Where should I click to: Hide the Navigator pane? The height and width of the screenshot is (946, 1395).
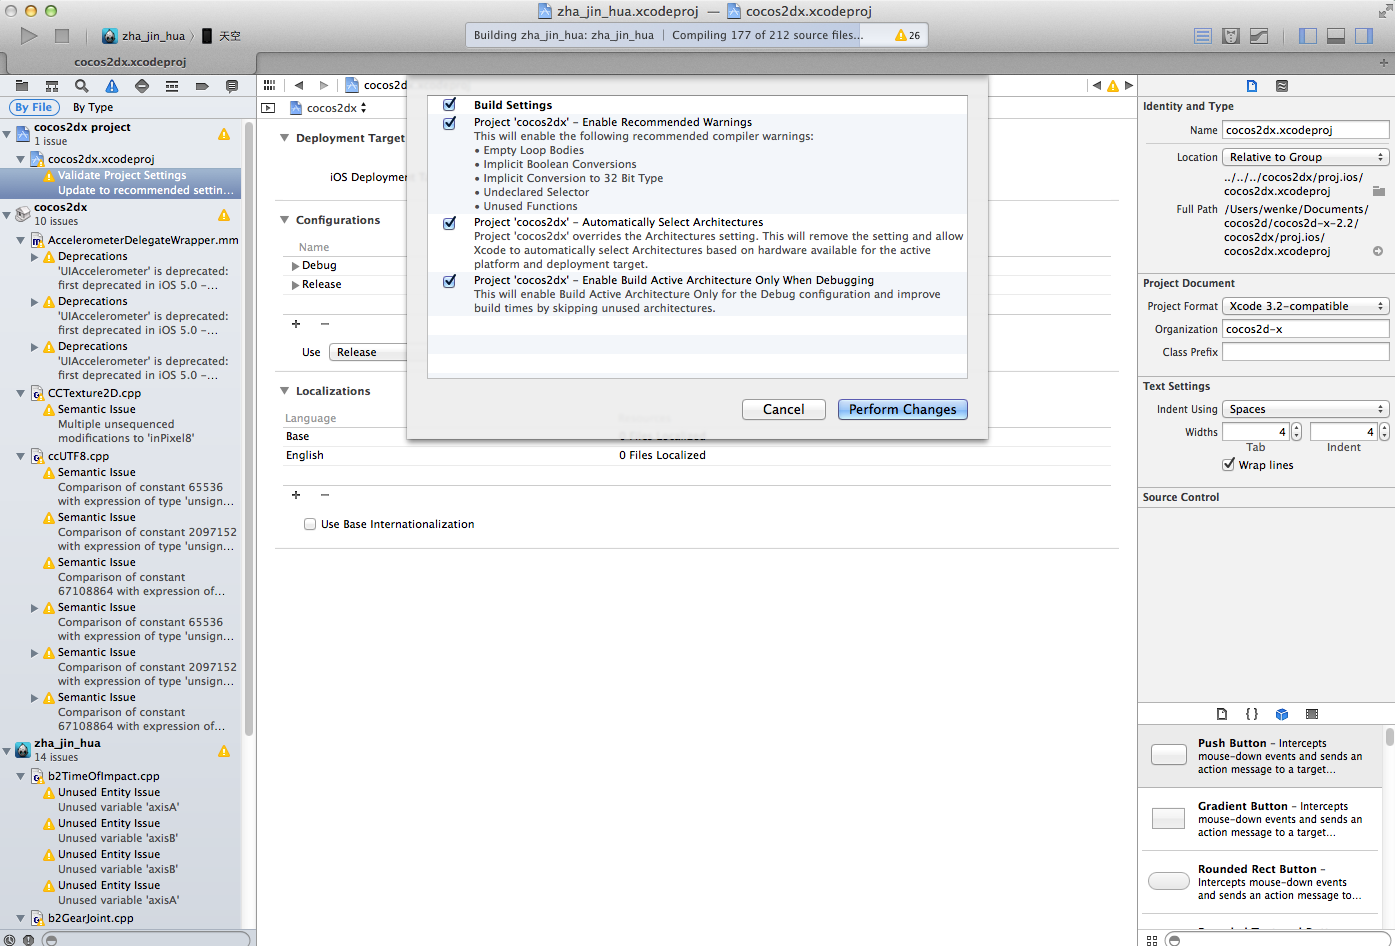[x=1308, y=36]
